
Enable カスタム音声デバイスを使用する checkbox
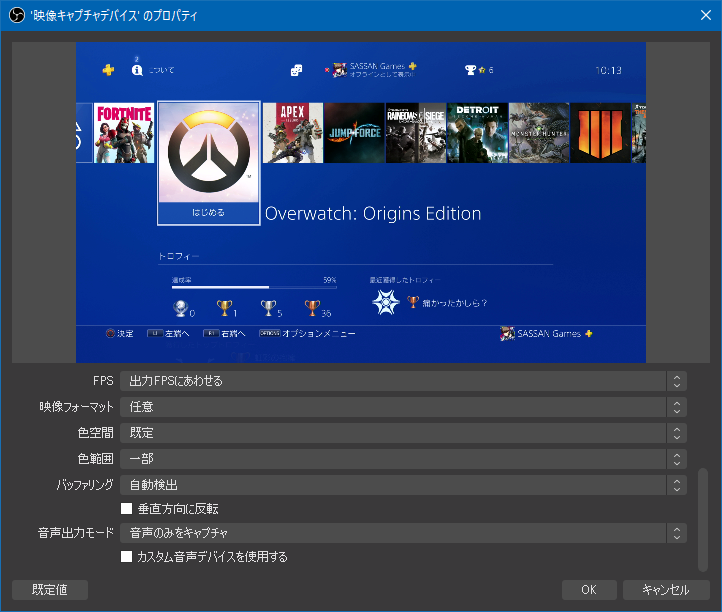point(126,557)
